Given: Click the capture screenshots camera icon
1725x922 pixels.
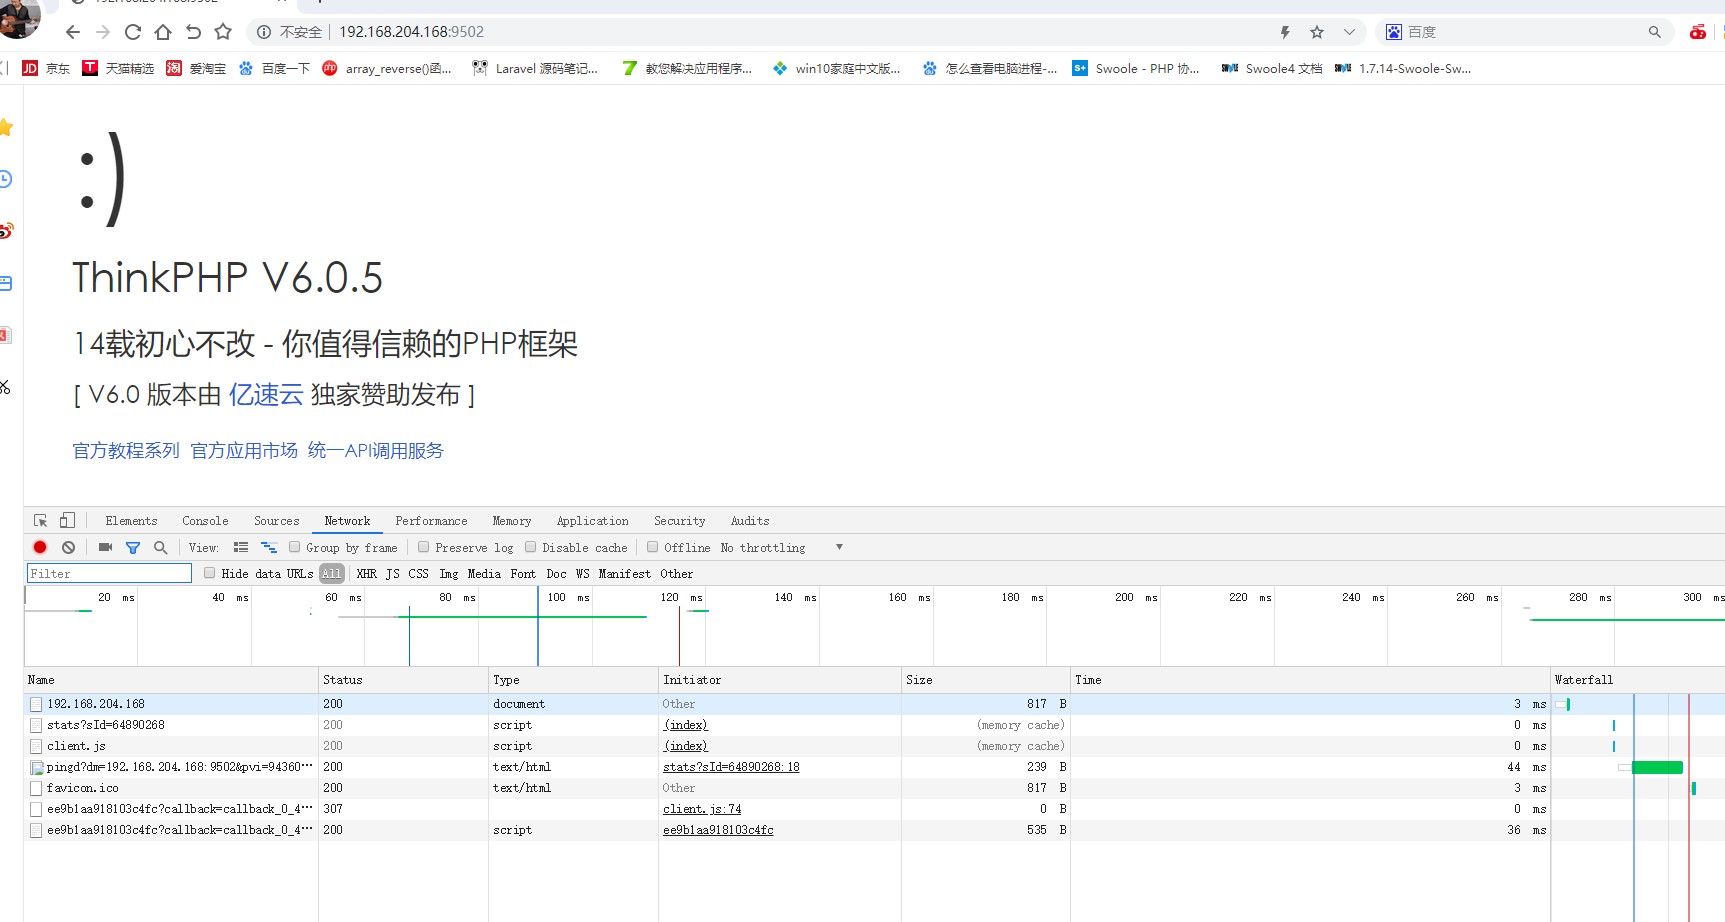Looking at the screenshot, I should click(105, 547).
